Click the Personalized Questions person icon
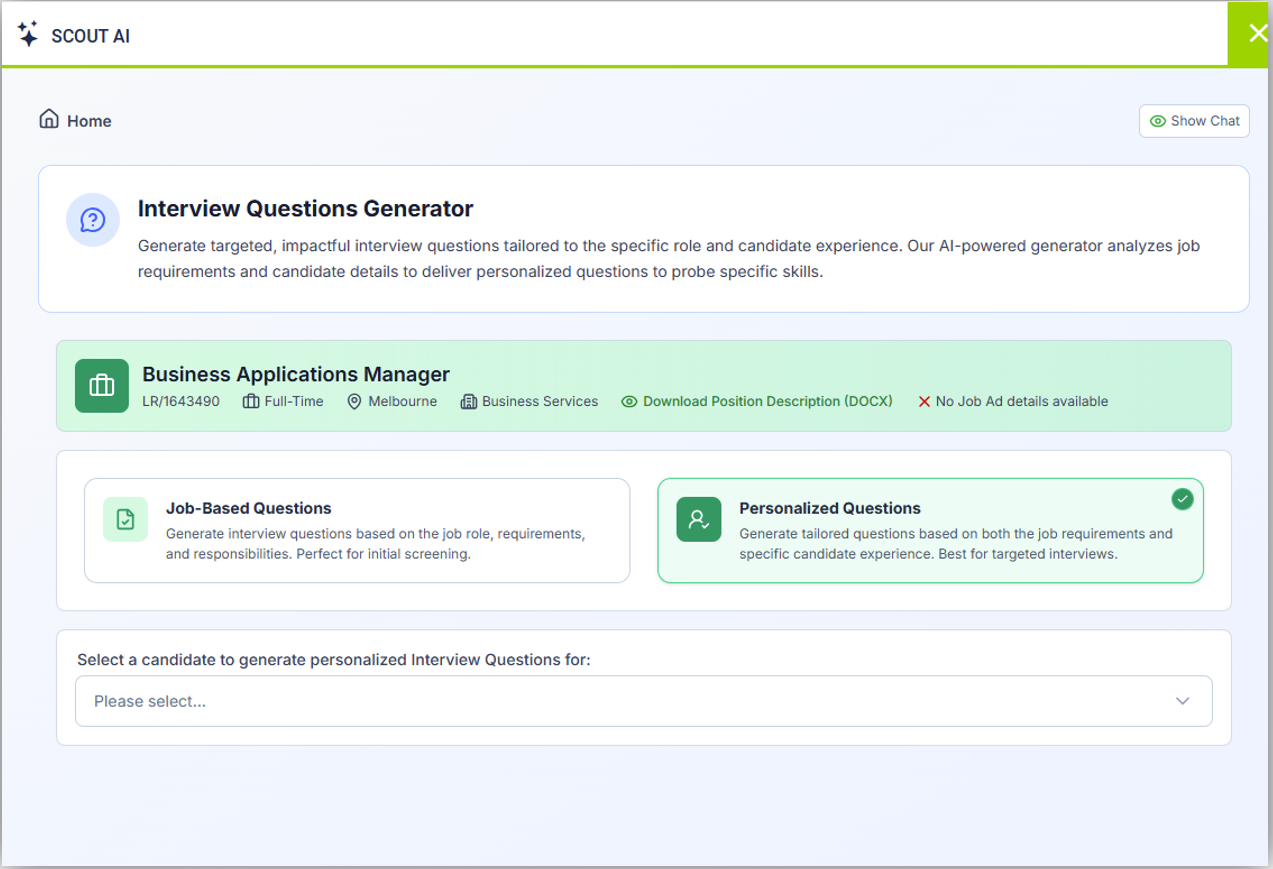Screen dimensions: 1273x869 tap(698, 519)
